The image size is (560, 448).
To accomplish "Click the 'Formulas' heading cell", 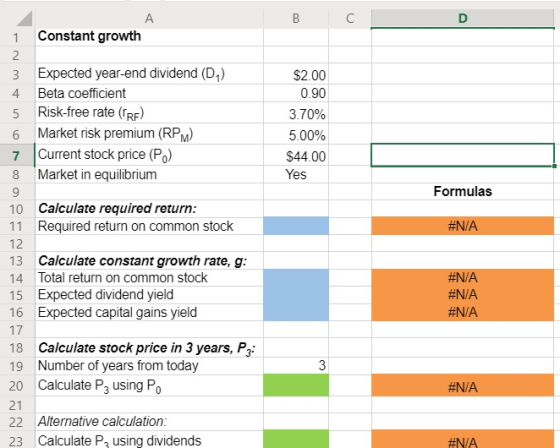I will [462, 191].
